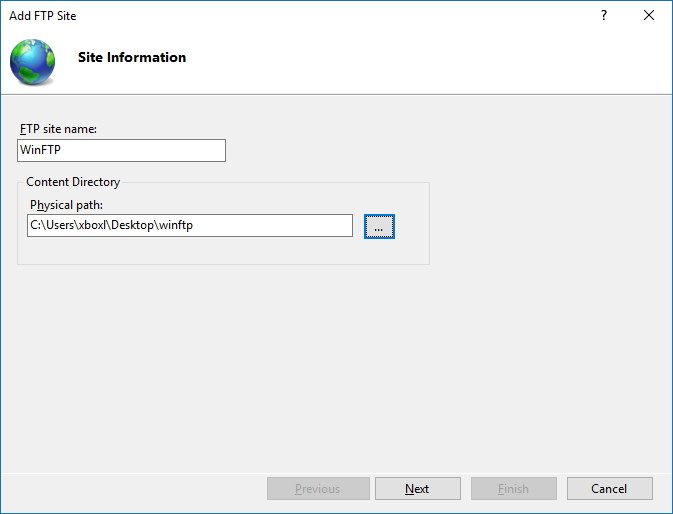
Task: Select the 'Physical path:' label
Action: click(67, 205)
